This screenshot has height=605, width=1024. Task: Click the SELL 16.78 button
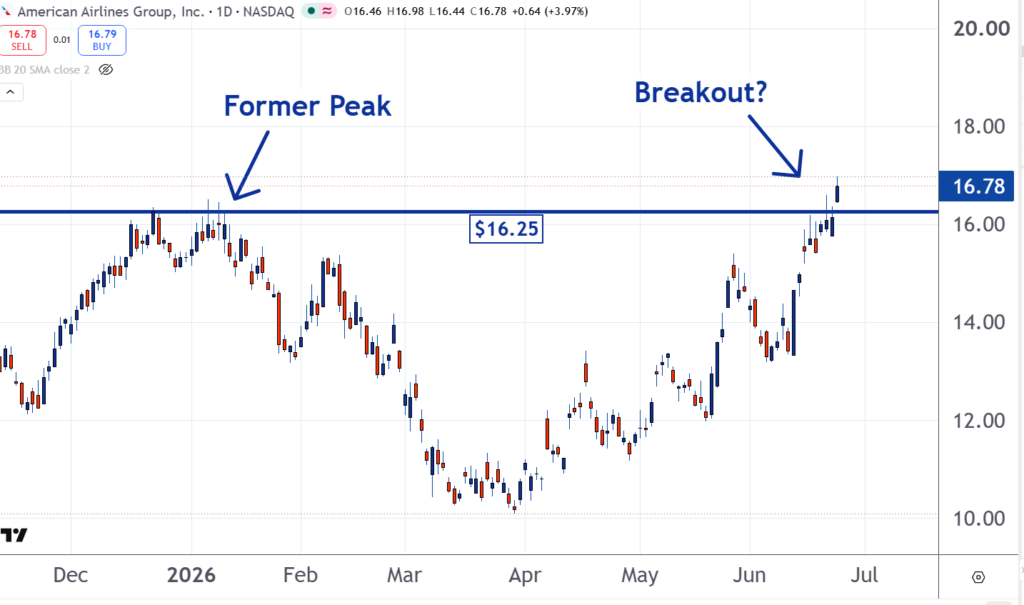click(22, 40)
